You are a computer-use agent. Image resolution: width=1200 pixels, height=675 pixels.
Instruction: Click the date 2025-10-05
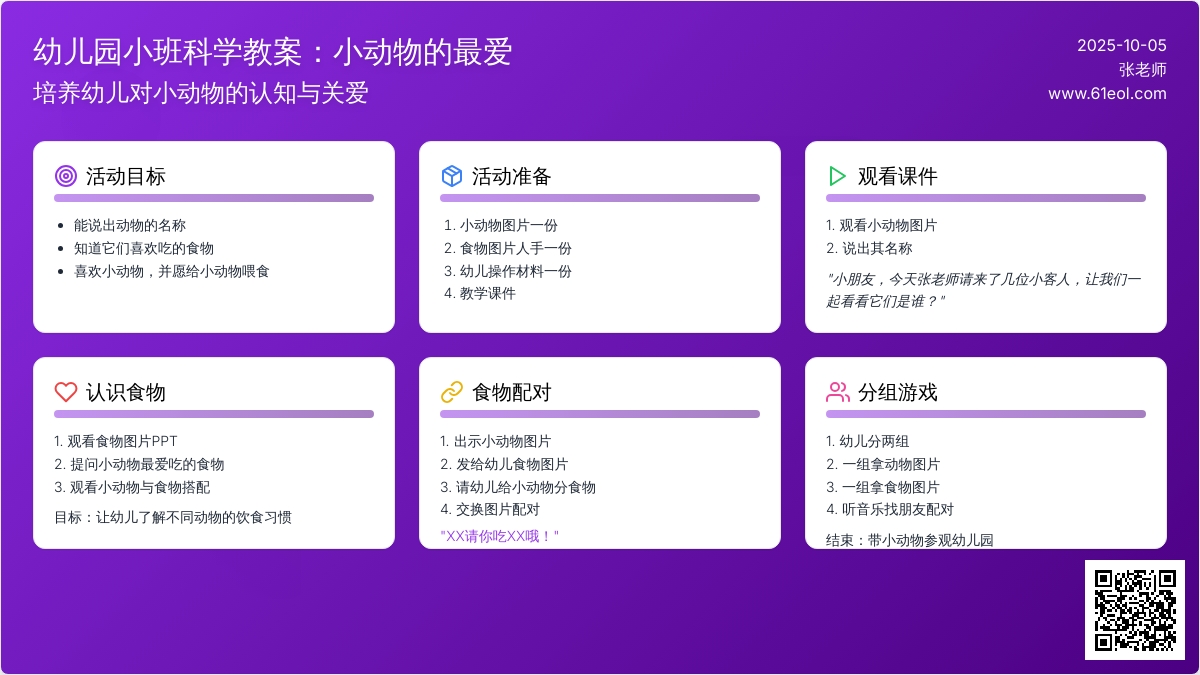(x=1121, y=45)
